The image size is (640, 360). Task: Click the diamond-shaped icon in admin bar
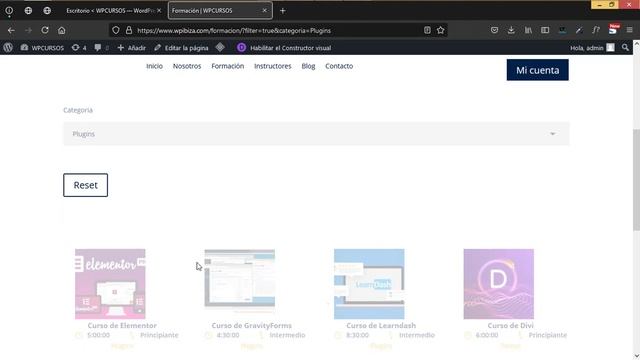(x=220, y=47)
